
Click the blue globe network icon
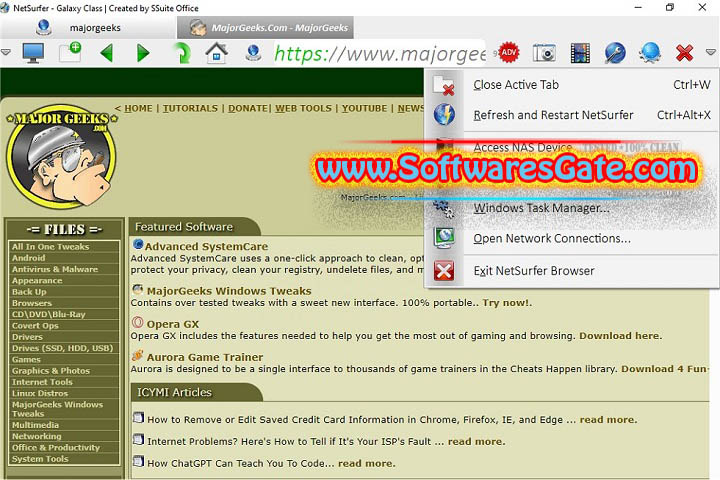click(650, 53)
